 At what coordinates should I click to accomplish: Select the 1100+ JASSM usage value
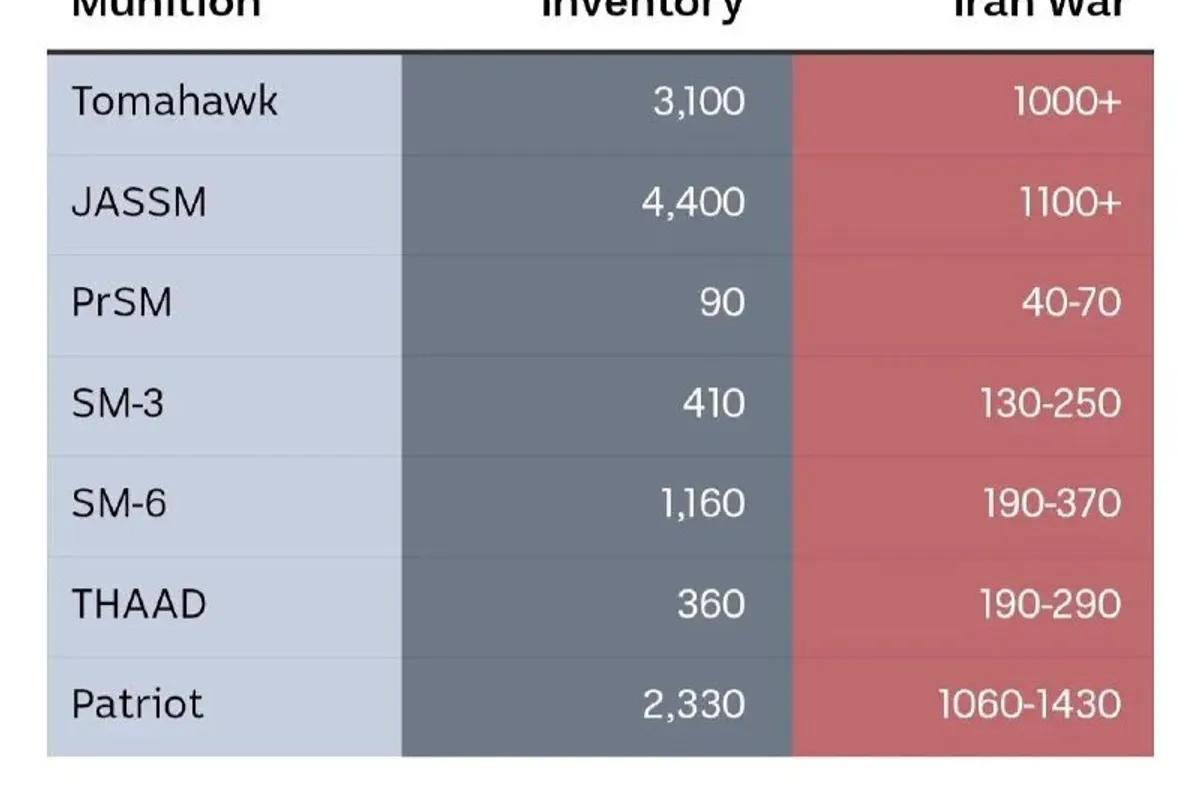(x=1070, y=203)
